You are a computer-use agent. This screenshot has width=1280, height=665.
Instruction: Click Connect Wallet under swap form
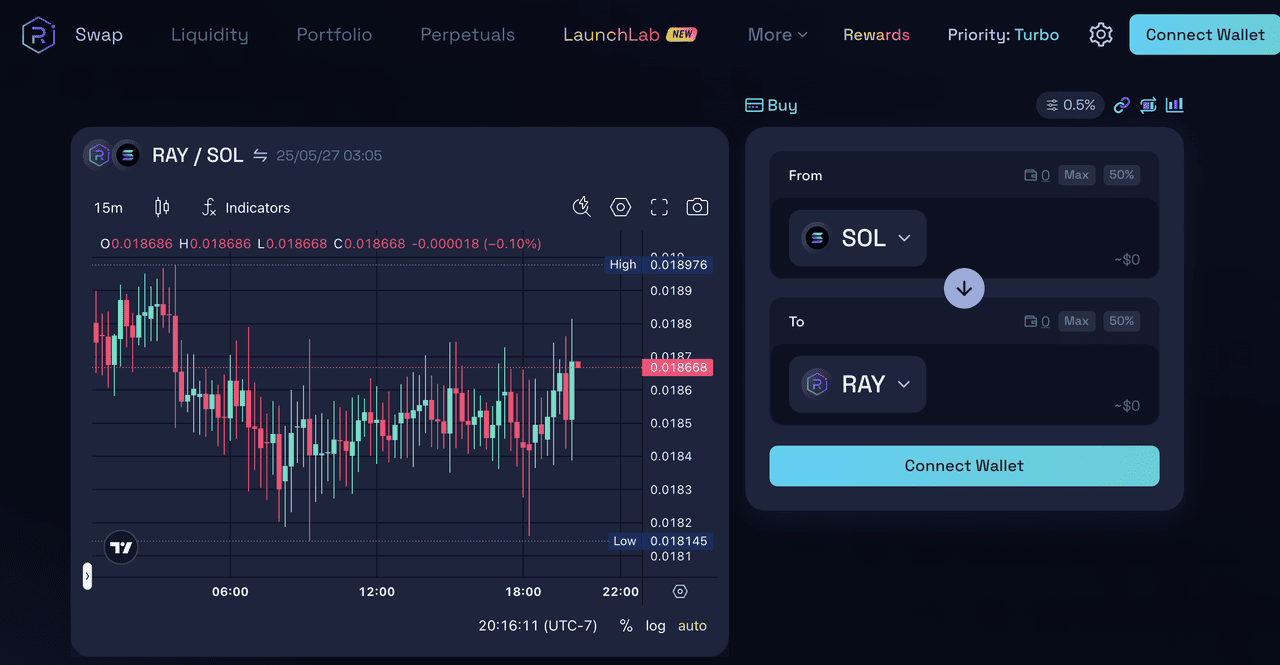coord(964,466)
